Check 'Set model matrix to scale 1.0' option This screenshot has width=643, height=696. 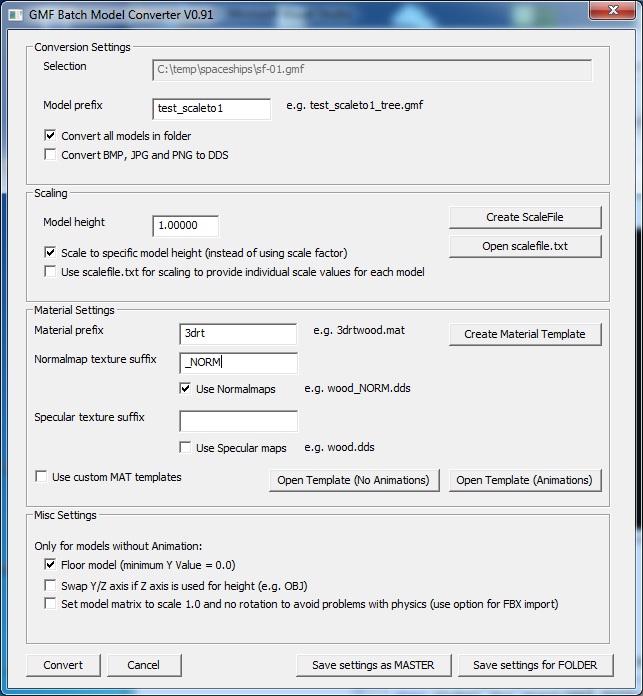click(x=51, y=604)
